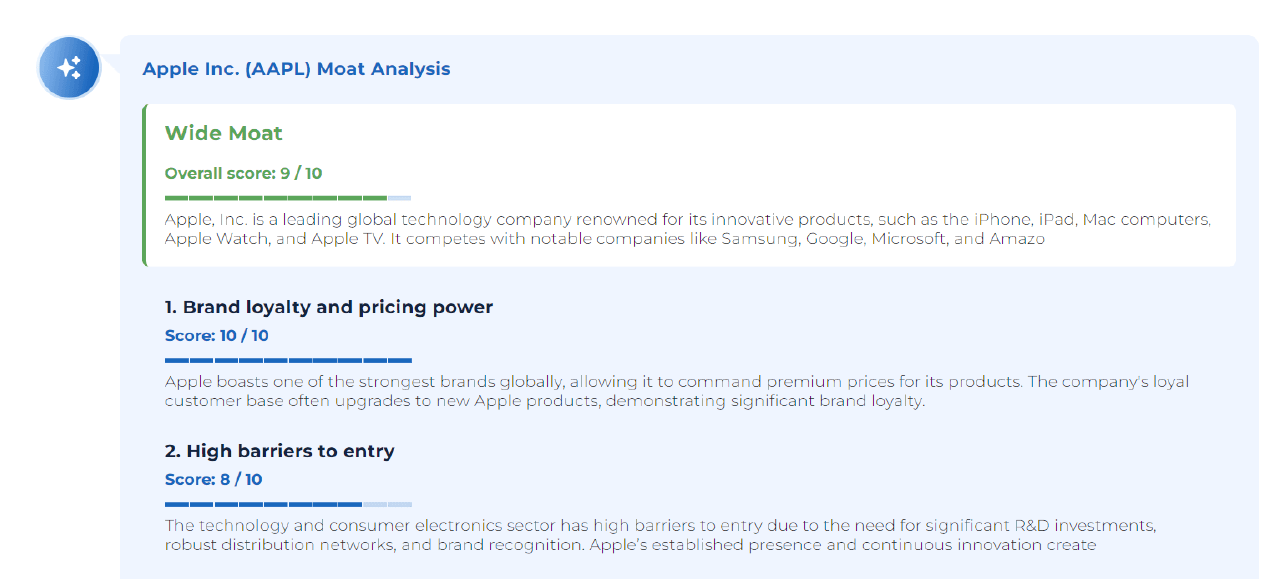Screen dimensions: 1285x587
Task: Open the High barriers to entry heading
Action: [279, 451]
